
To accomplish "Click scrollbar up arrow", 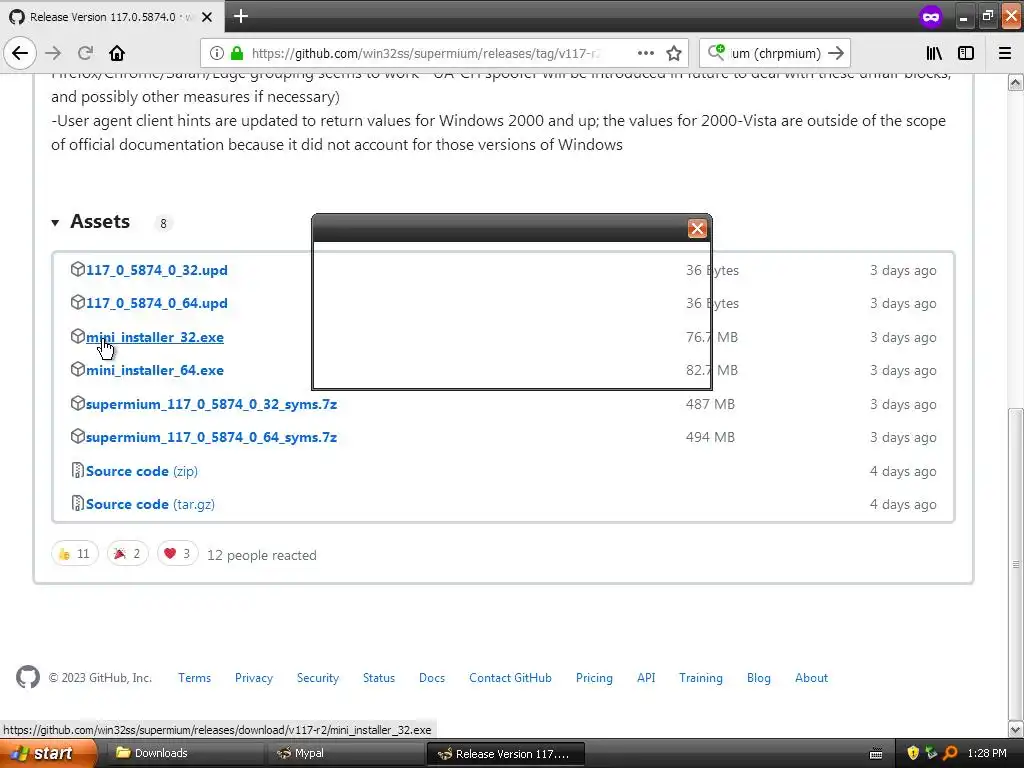I will tap(1016, 82).
